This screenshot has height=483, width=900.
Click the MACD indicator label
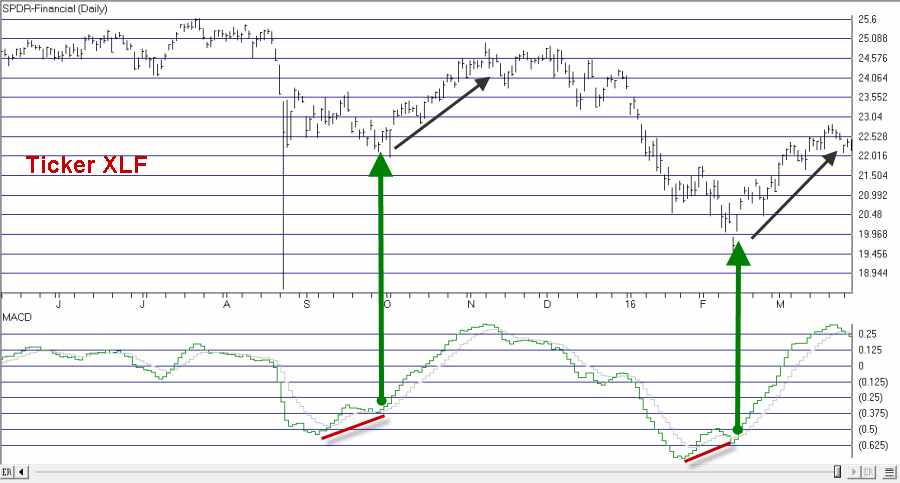17,317
